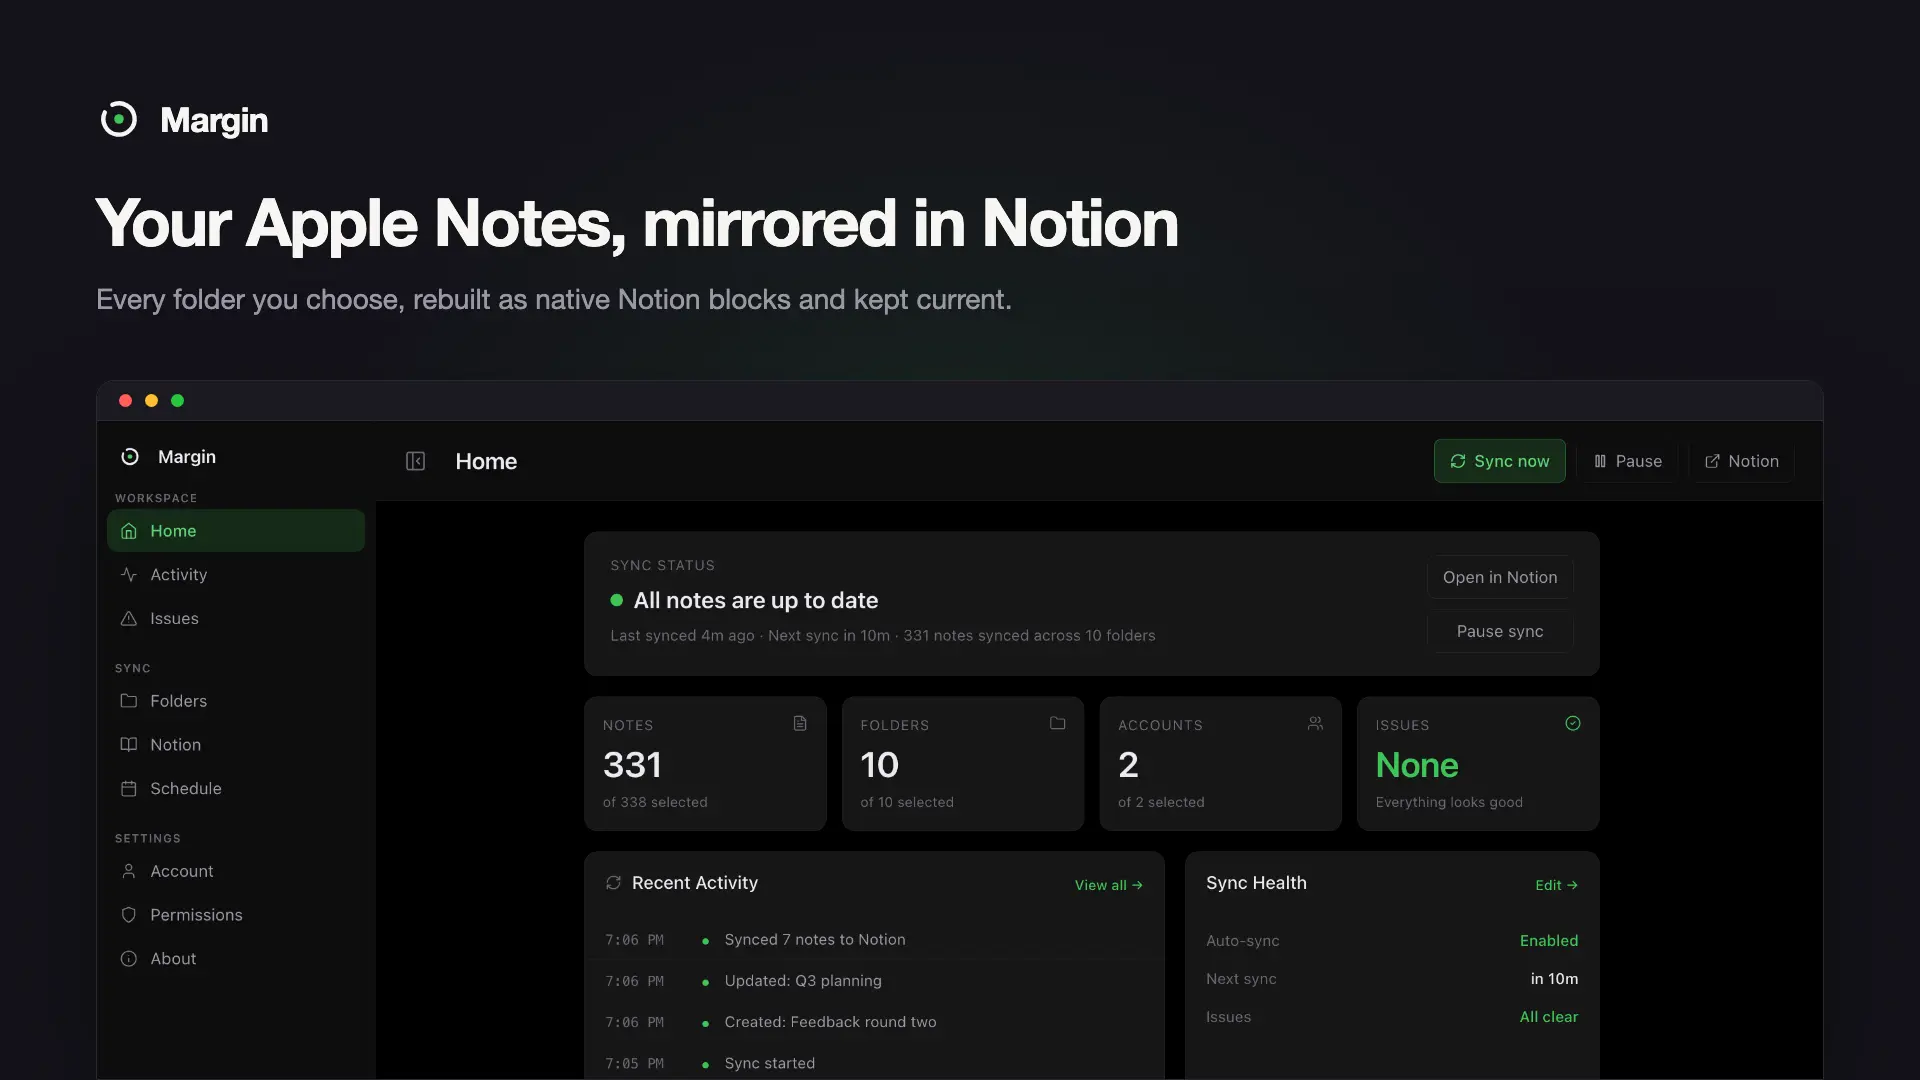The height and width of the screenshot is (1080, 1920).
Task: Click the Accounts count 2
Action: (x=1128, y=765)
